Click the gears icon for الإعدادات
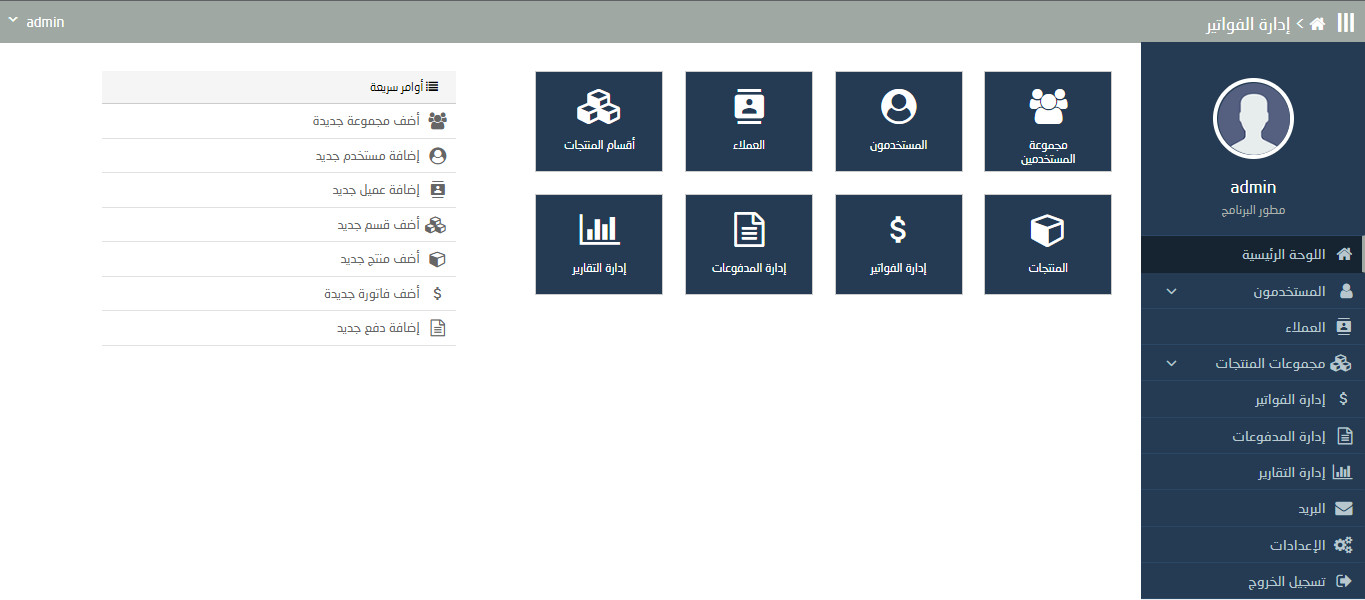The height and width of the screenshot is (600, 1365). click(1343, 545)
